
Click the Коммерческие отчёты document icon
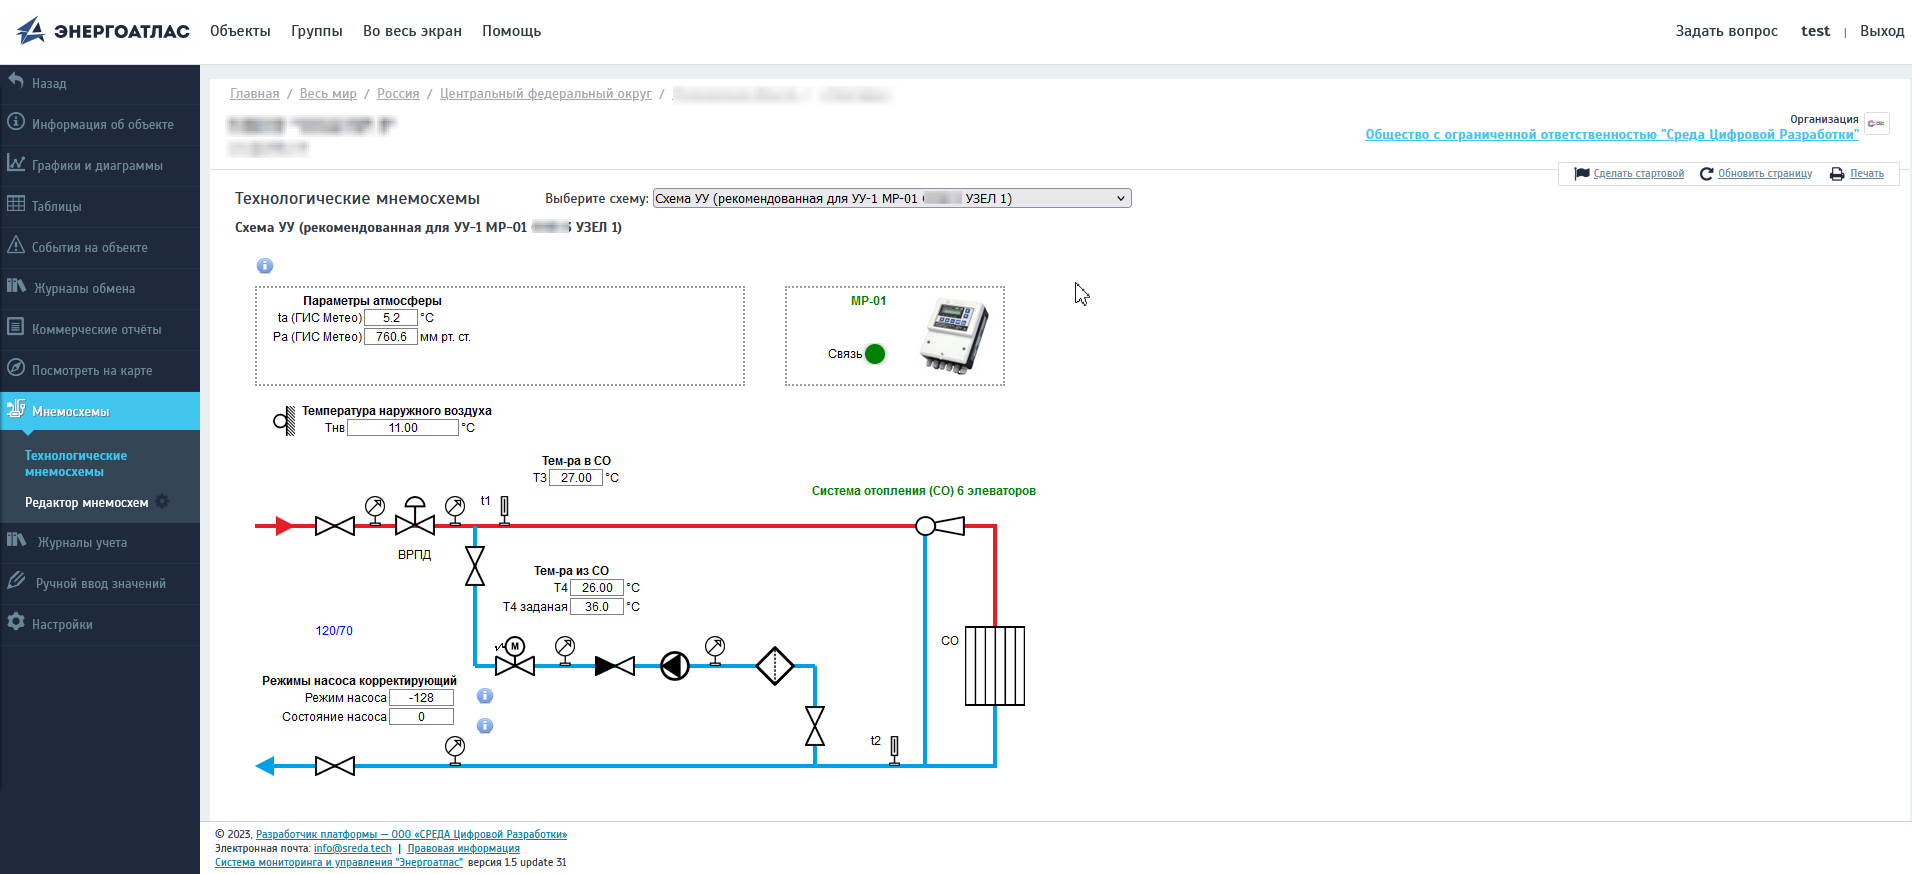[x=16, y=327]
